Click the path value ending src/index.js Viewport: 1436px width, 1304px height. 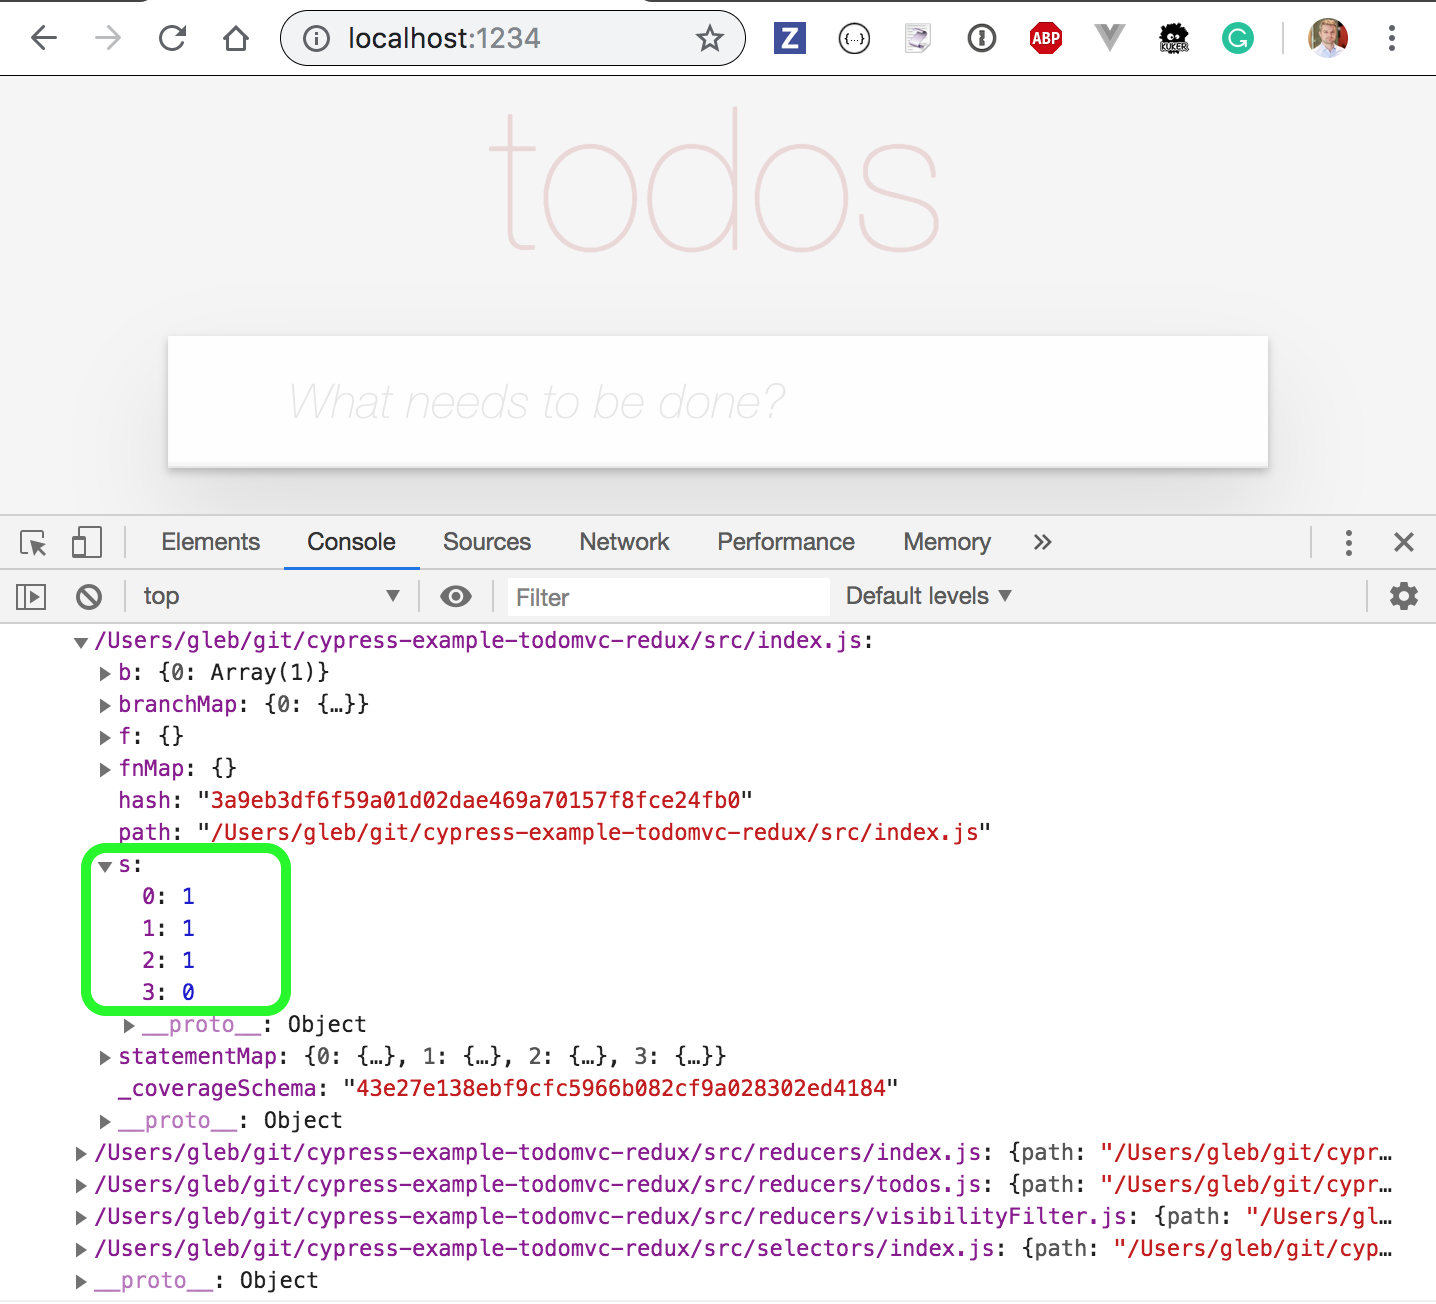594,832
